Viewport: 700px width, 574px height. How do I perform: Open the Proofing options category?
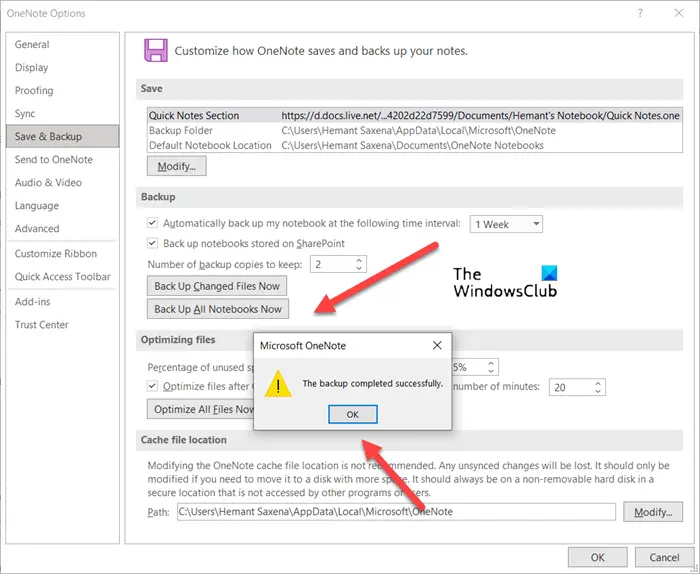coord(62,91)
